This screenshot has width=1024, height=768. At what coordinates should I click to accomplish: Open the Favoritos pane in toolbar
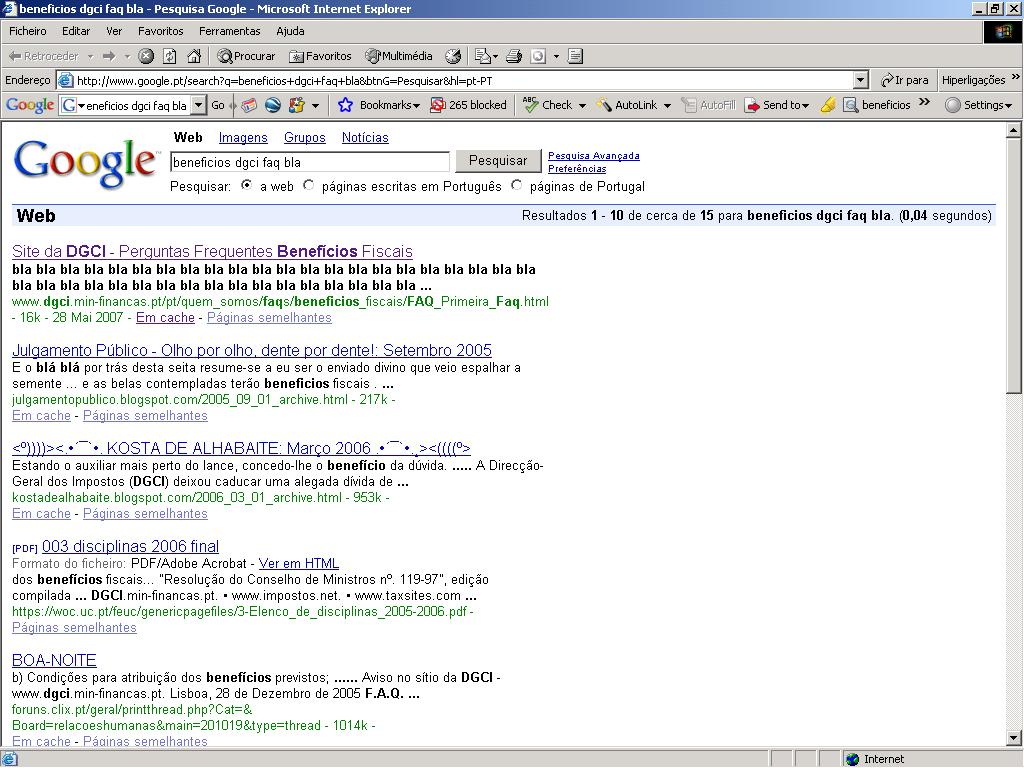321,56
